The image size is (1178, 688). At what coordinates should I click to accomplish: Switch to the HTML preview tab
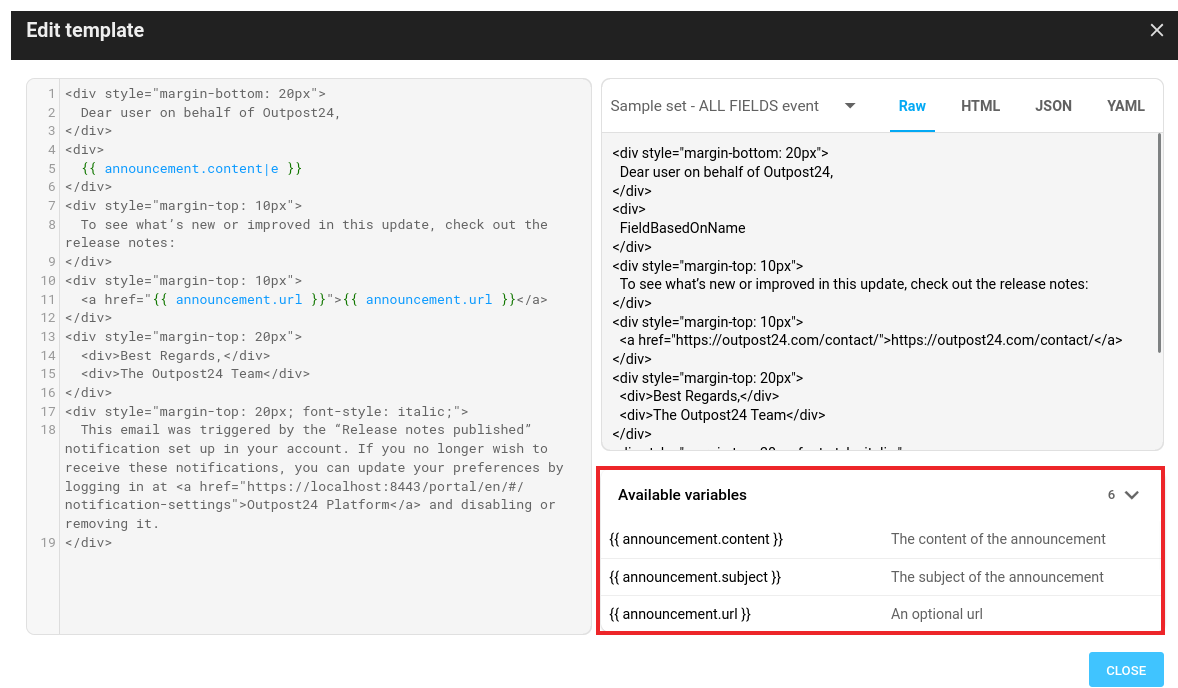point(980,106)
